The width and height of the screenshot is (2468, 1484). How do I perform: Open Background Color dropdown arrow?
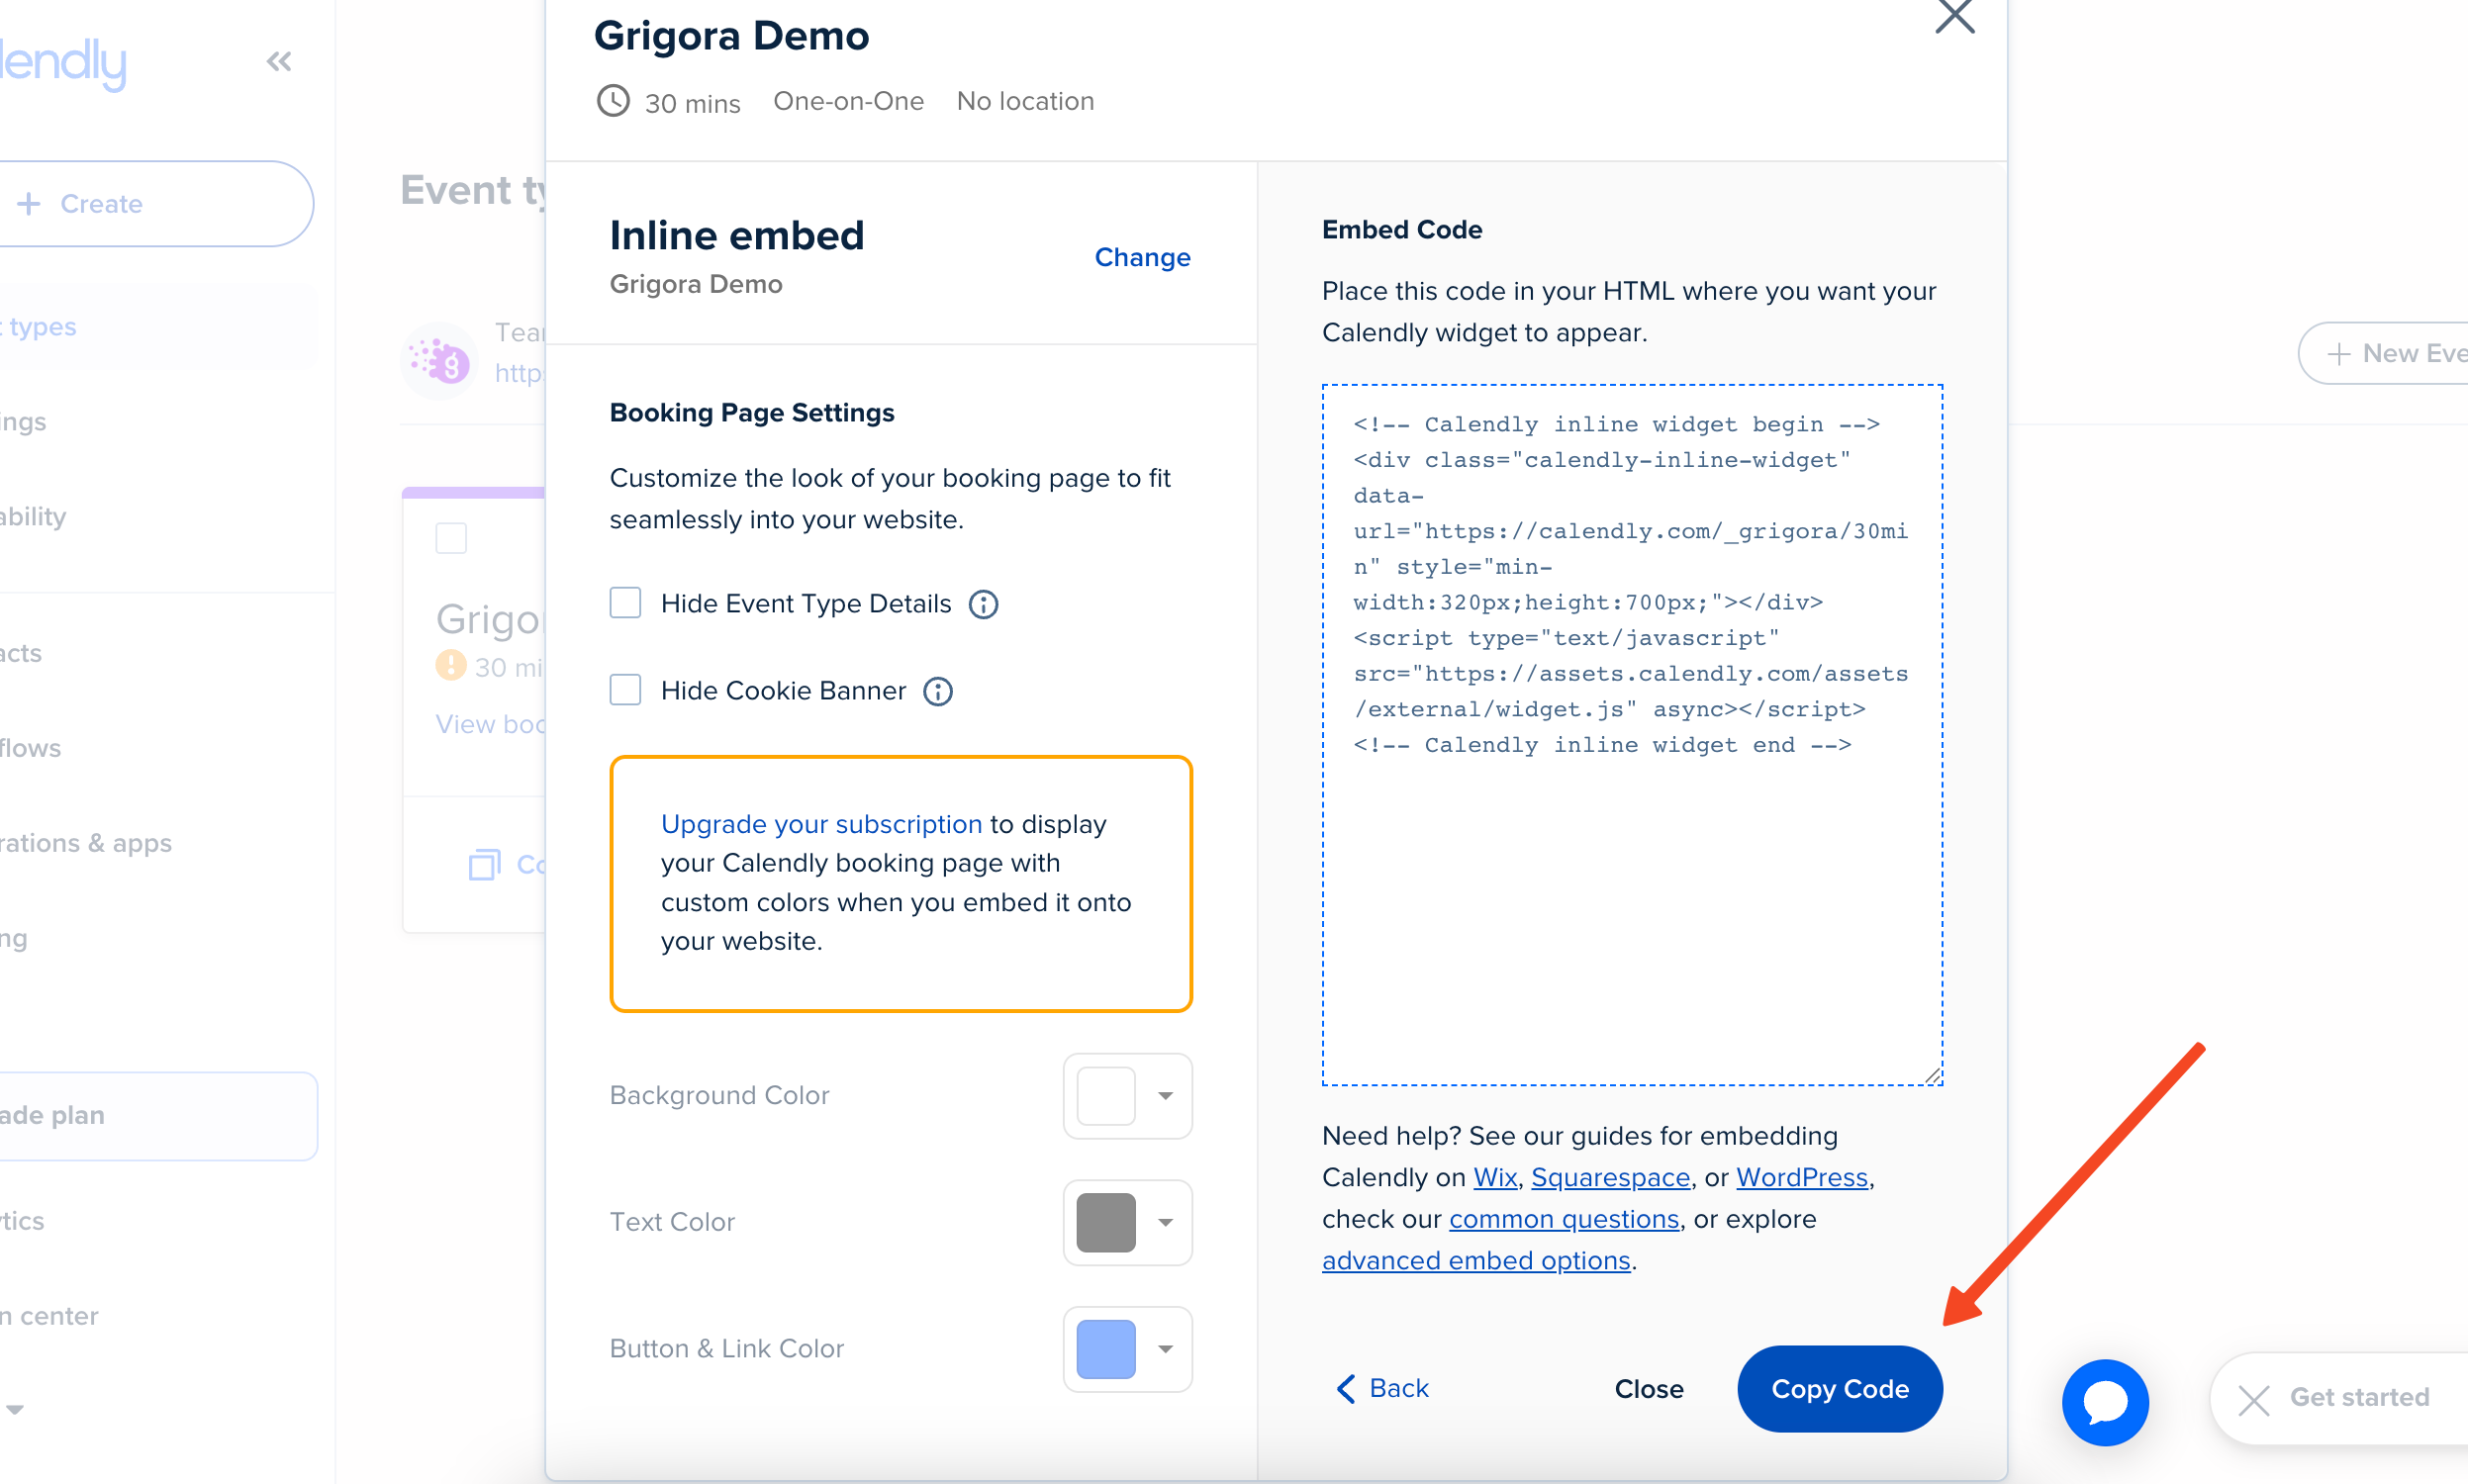(1165, 1095)
